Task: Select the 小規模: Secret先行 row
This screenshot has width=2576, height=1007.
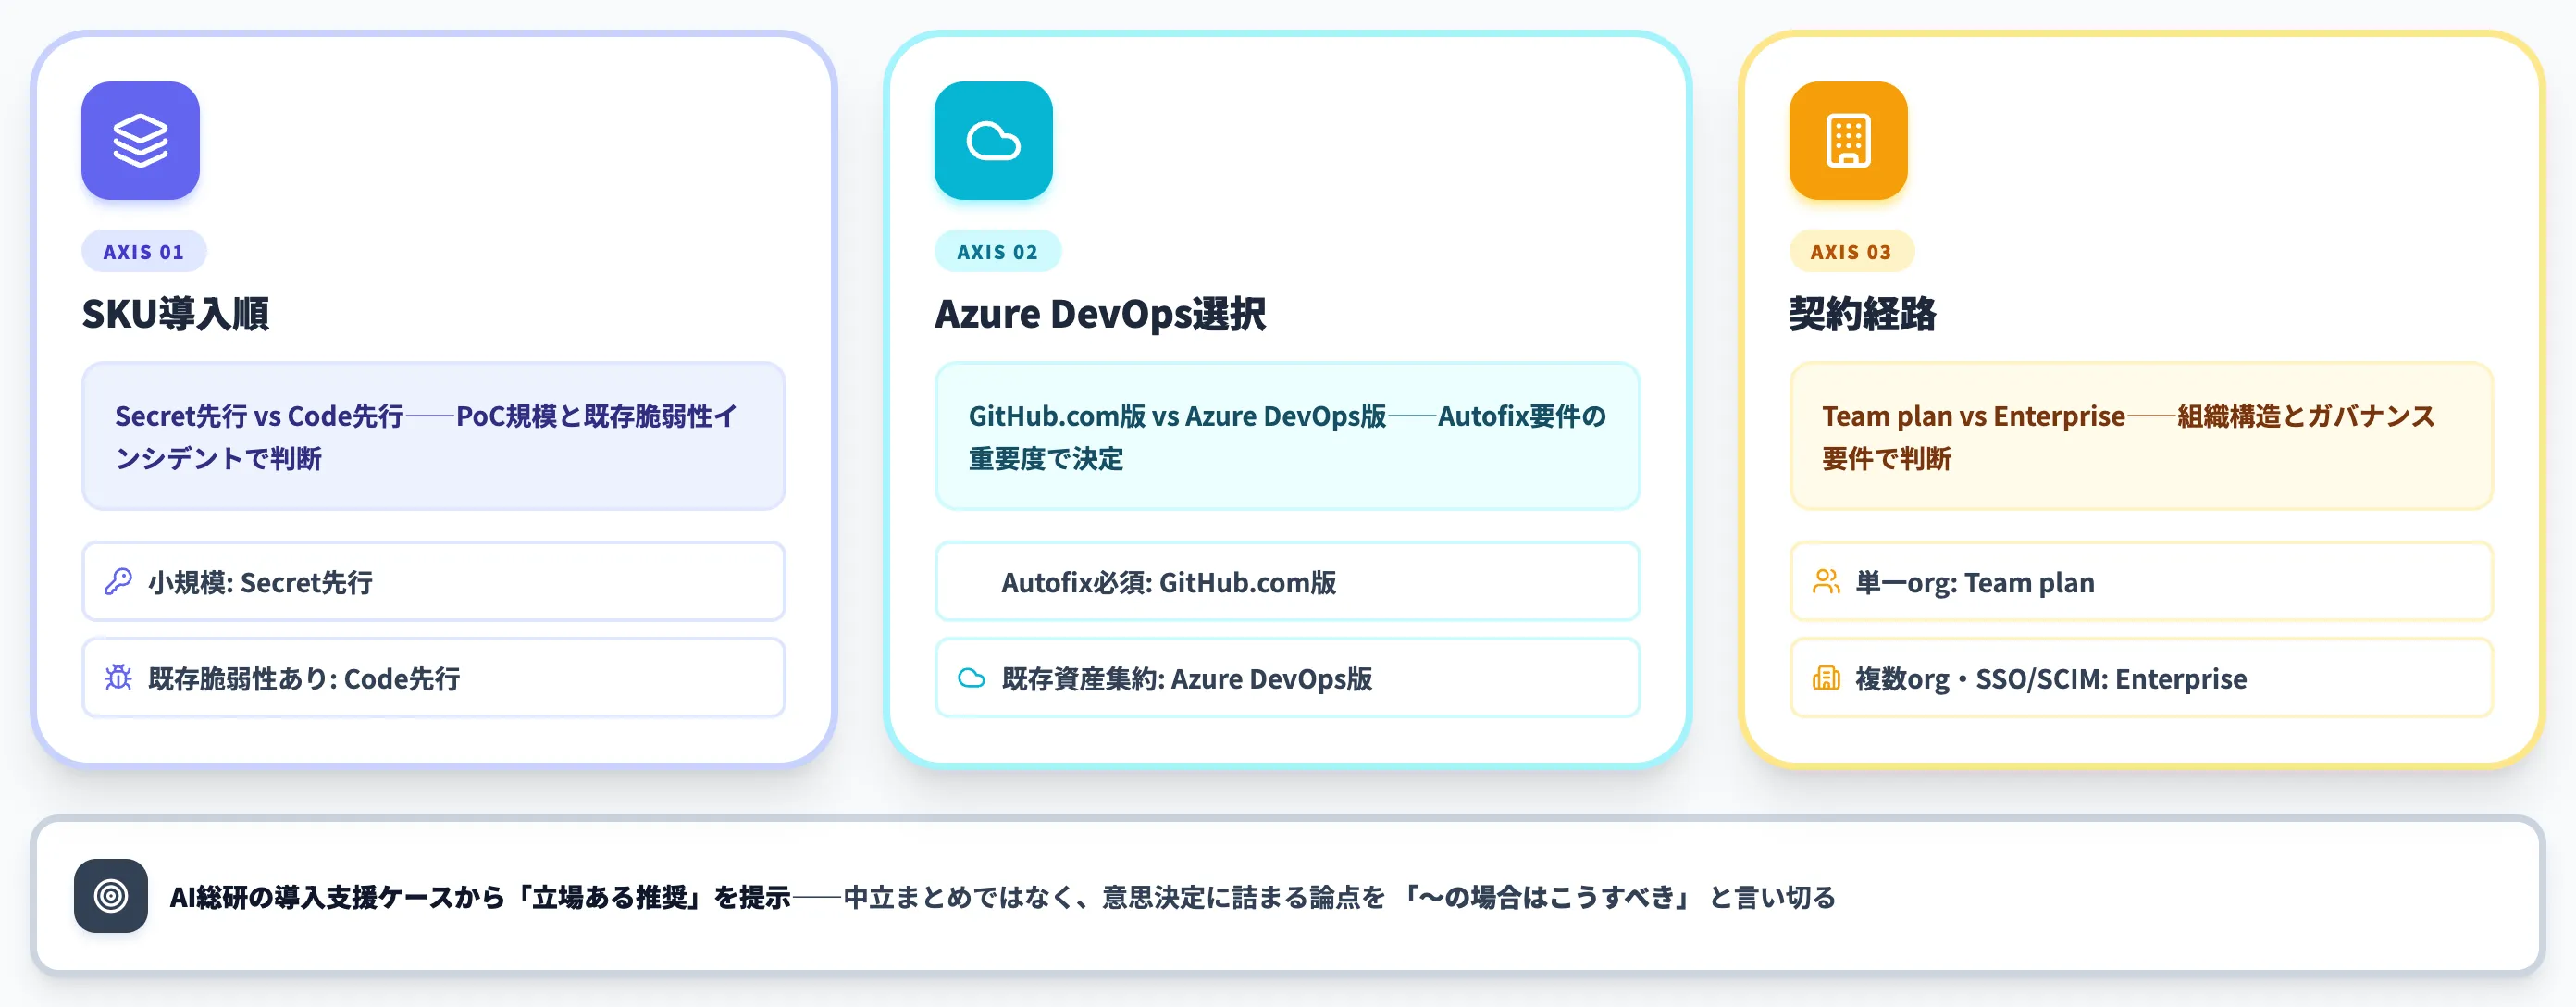Action: 434,581
